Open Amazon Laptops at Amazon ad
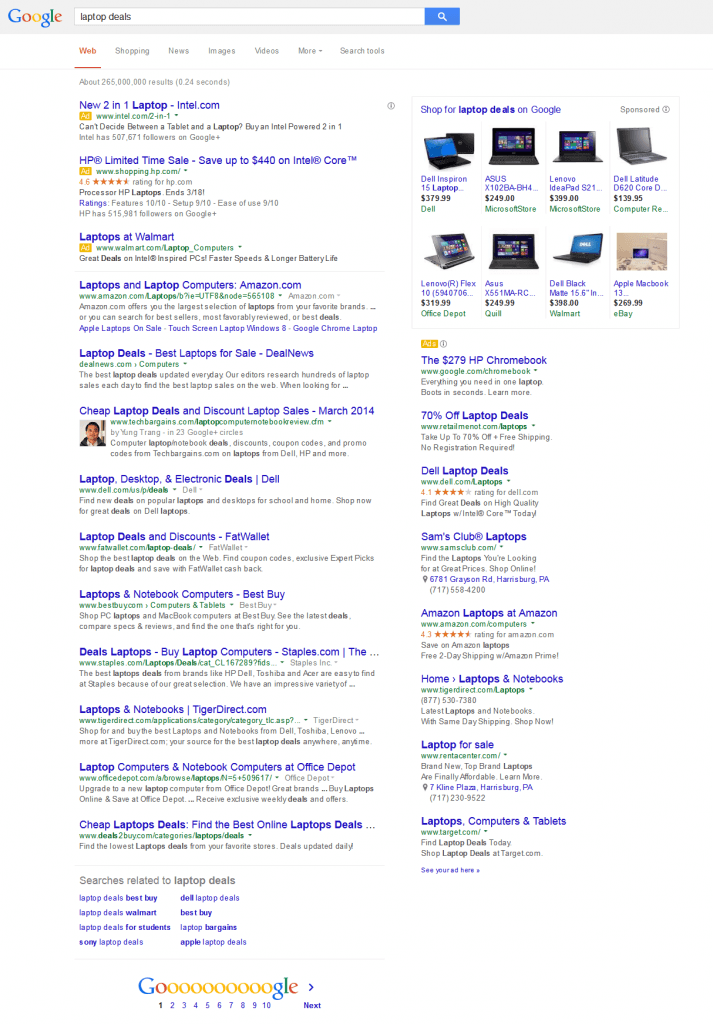 [x=489, y=613]
